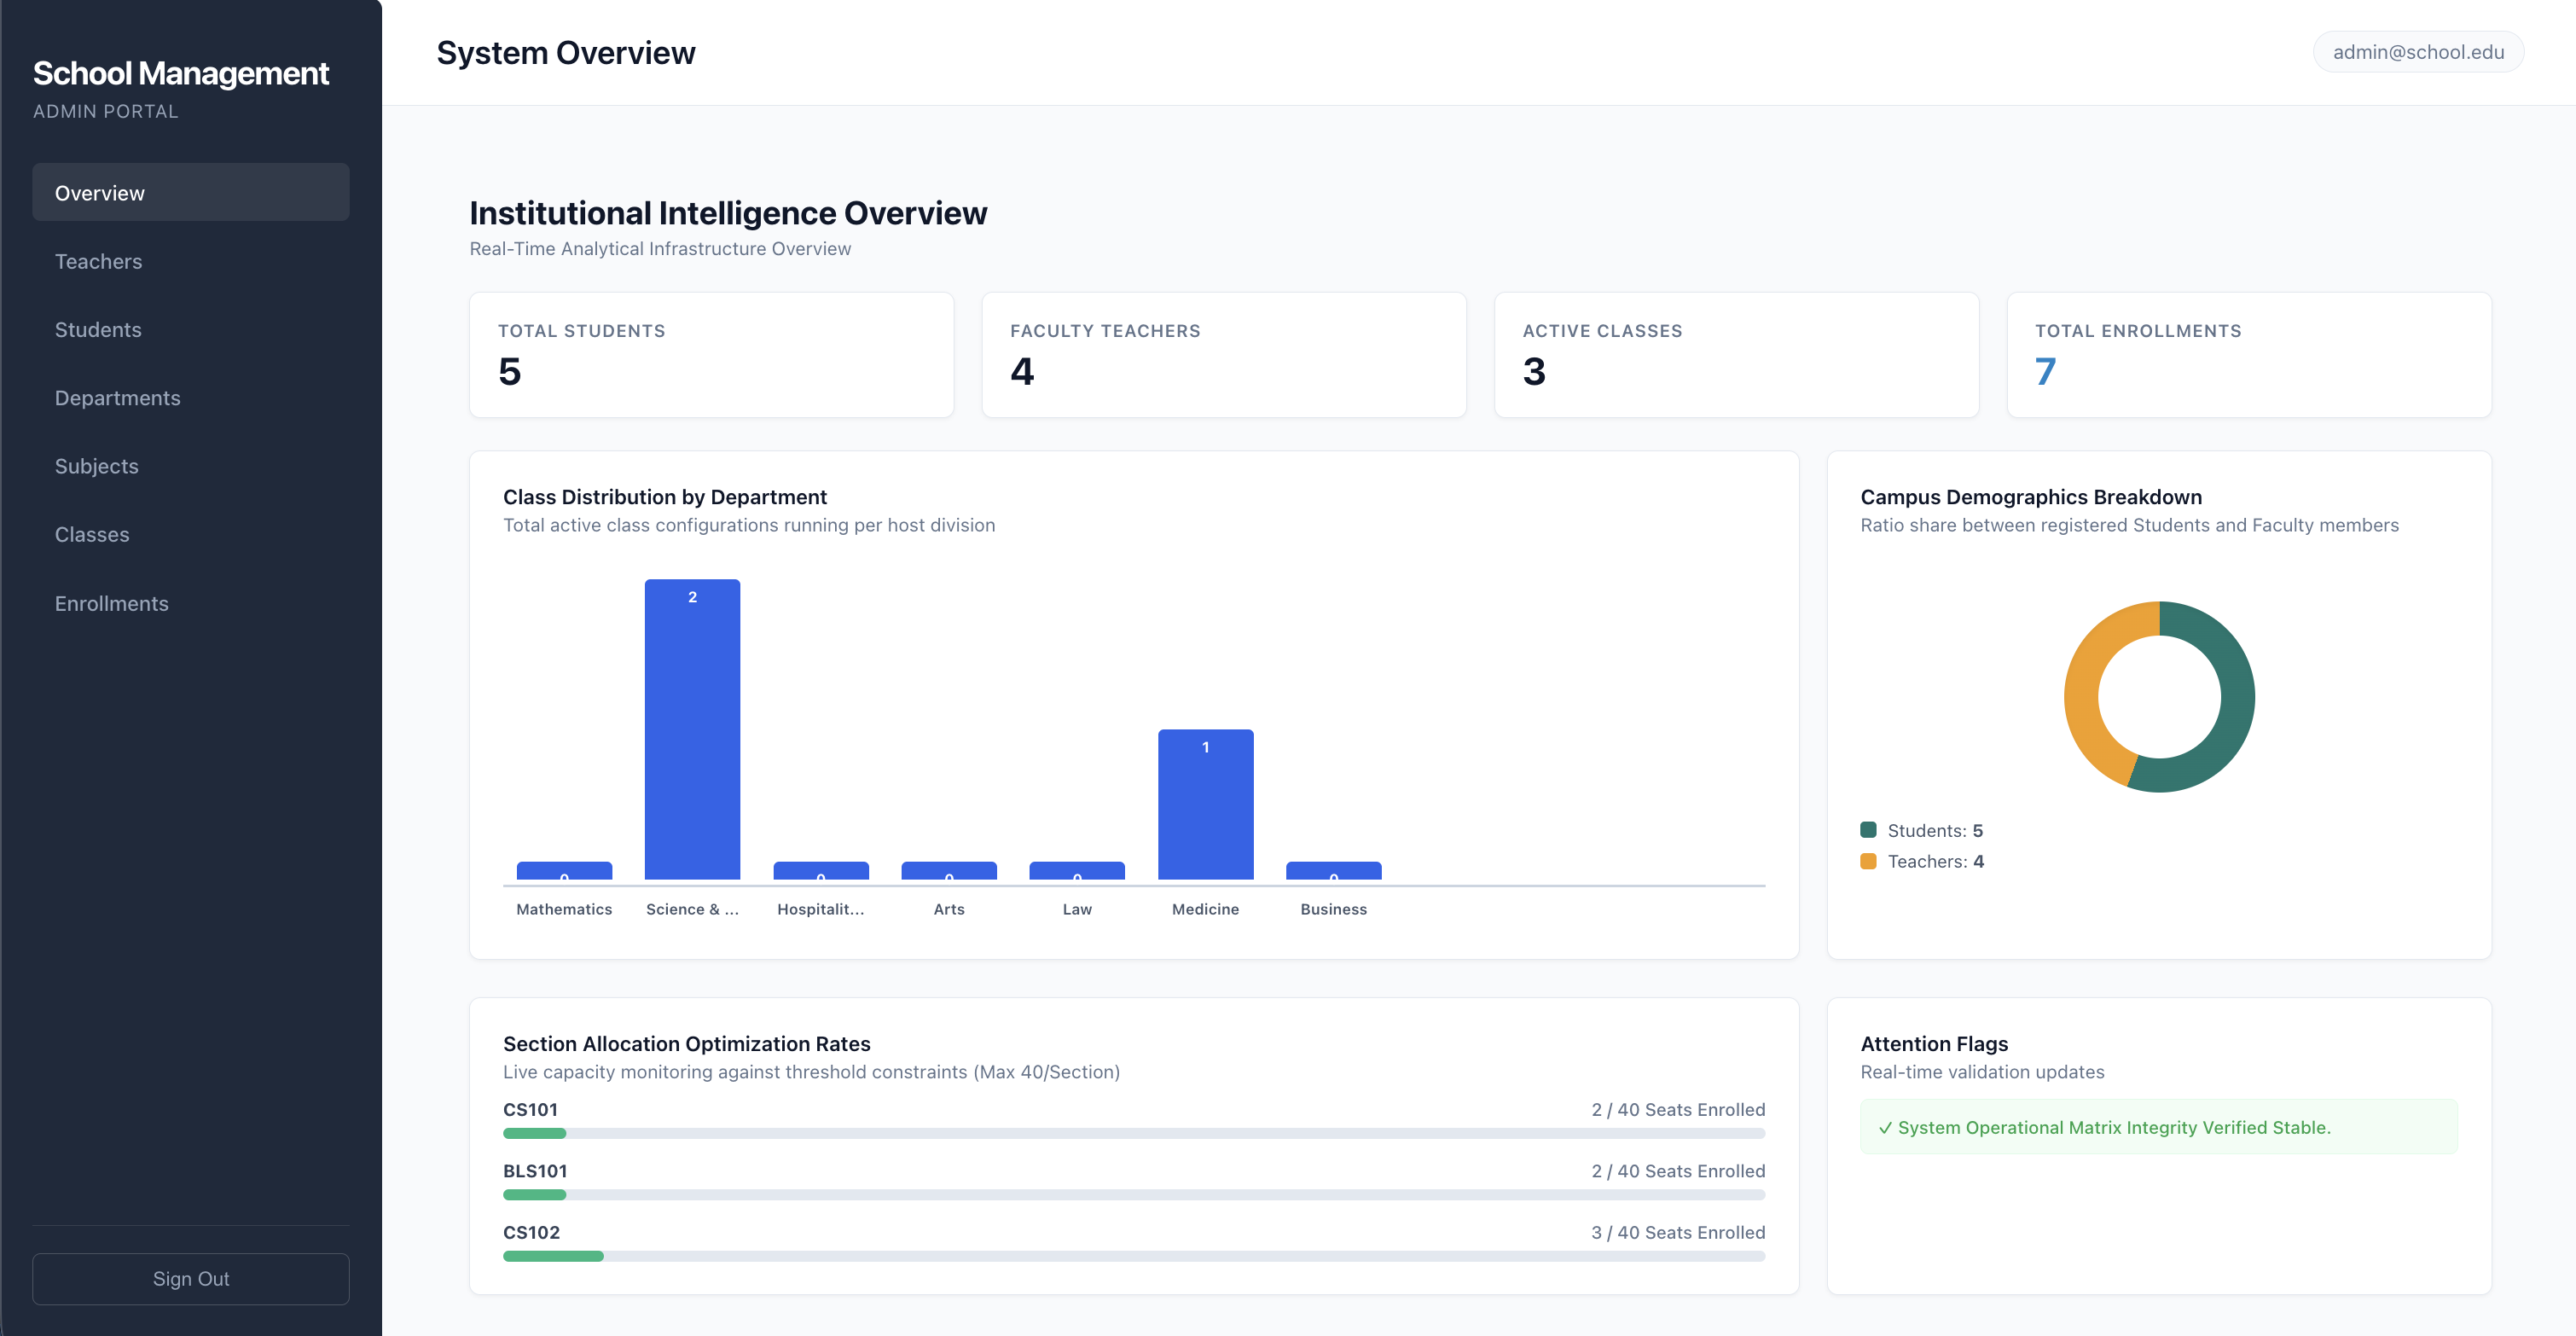This screenshot has width=2576, height=1336.
Task: Click the CS101 capacity progress bar
Action: coord(1134,1133)
